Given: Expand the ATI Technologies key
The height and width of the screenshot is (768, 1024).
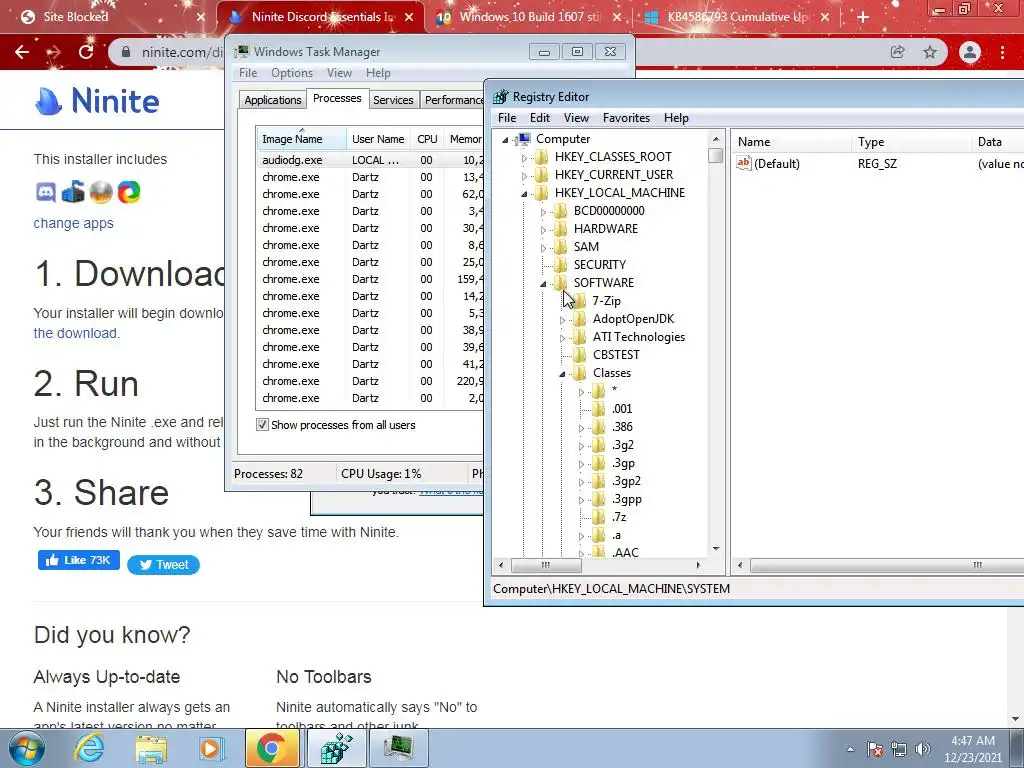Looking at the screenshot, I should [x=562, y=338].
